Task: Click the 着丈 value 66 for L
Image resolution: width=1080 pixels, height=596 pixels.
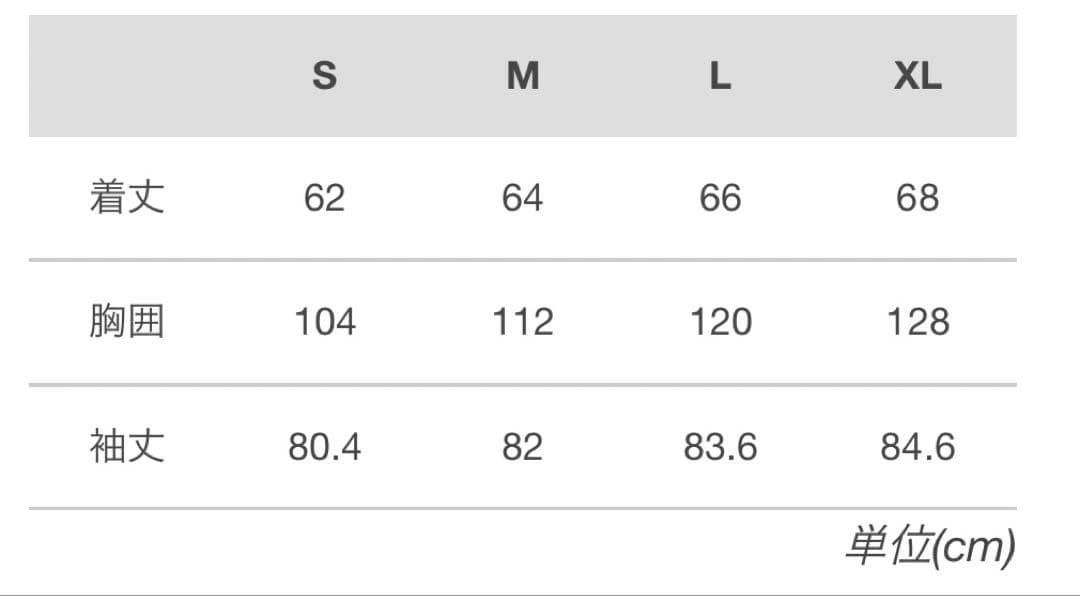Action: tap(720, 198)
